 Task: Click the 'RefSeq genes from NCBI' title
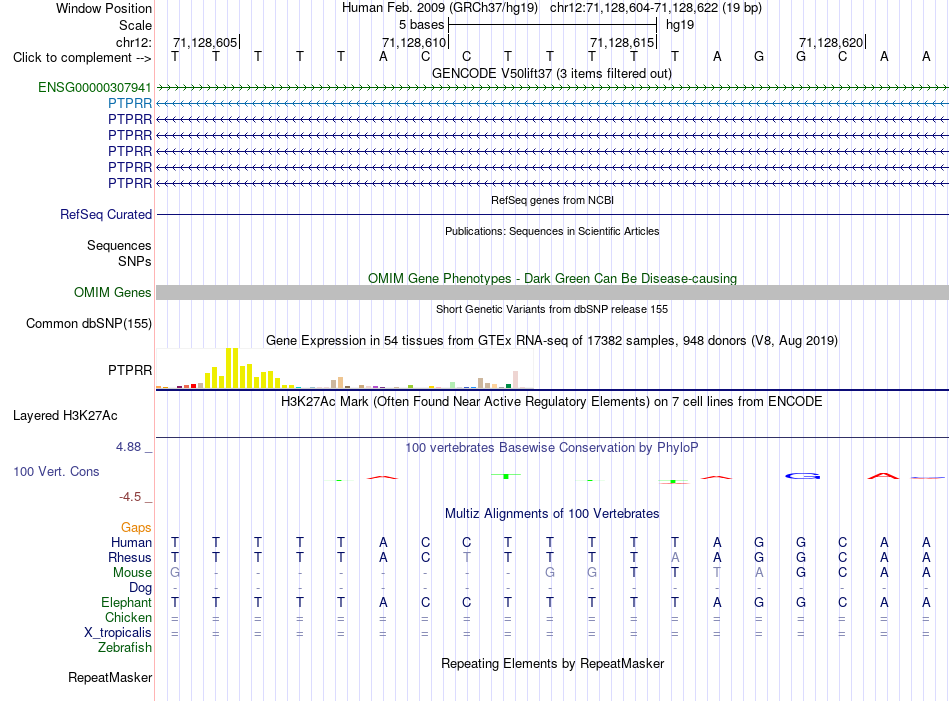point(553,200)
